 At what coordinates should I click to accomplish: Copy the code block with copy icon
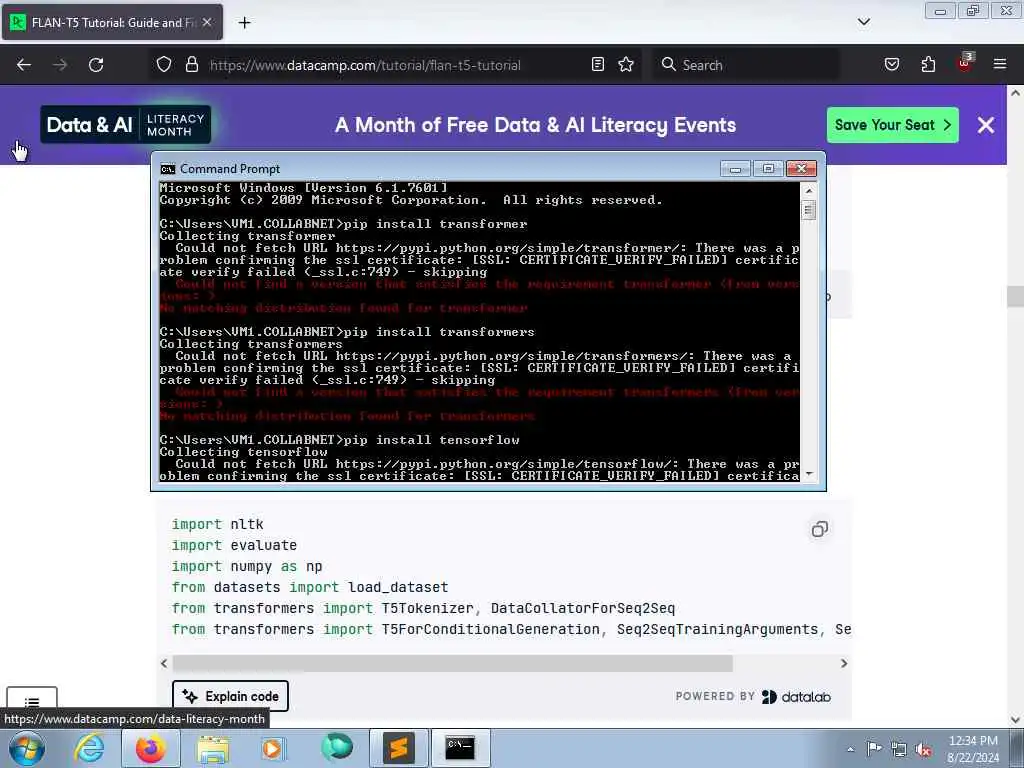pos(820,529)
